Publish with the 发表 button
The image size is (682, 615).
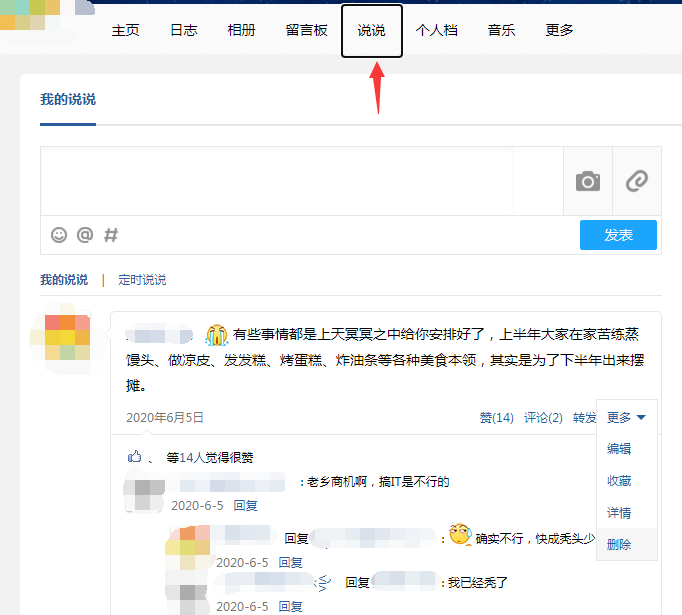pyautogui.click(x=618, y=235)
